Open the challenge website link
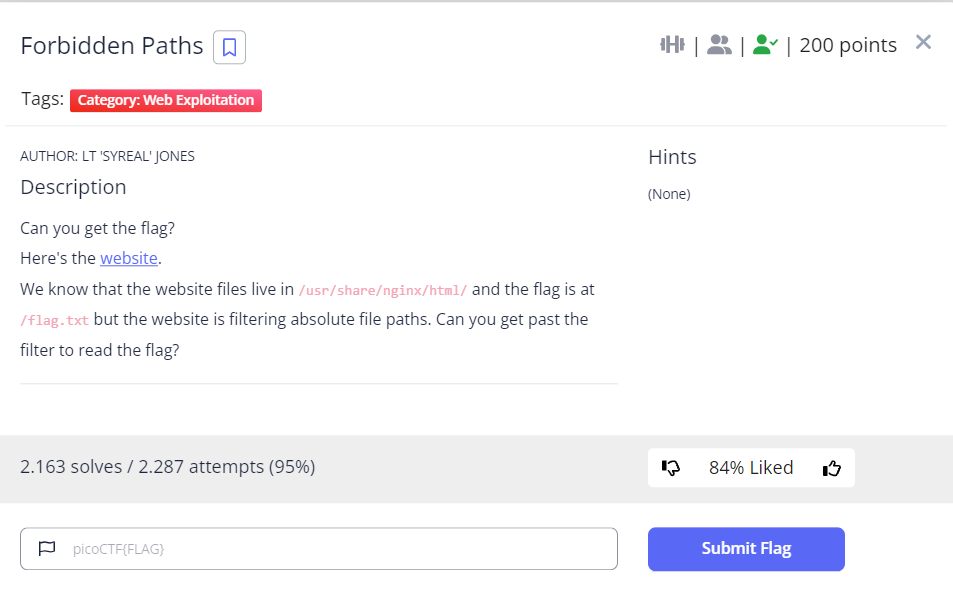 click(129, 258)
